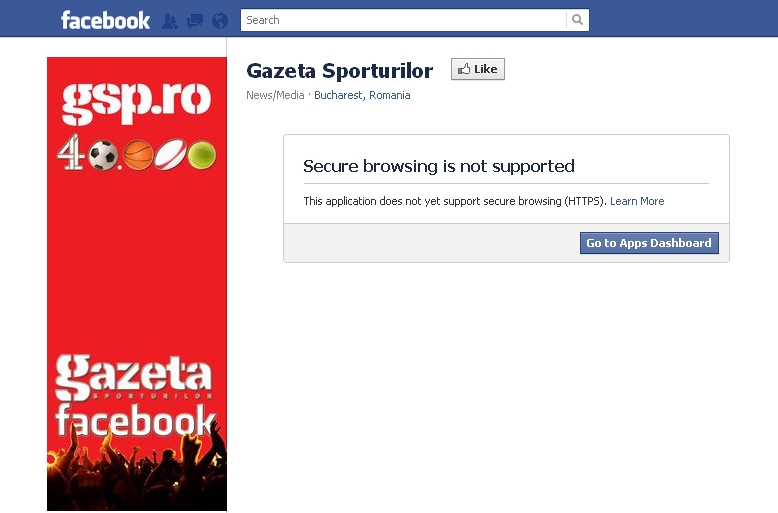Open the notifications globe icon
Viewport: 778px width, 513px height.
(x=220, y=21)
